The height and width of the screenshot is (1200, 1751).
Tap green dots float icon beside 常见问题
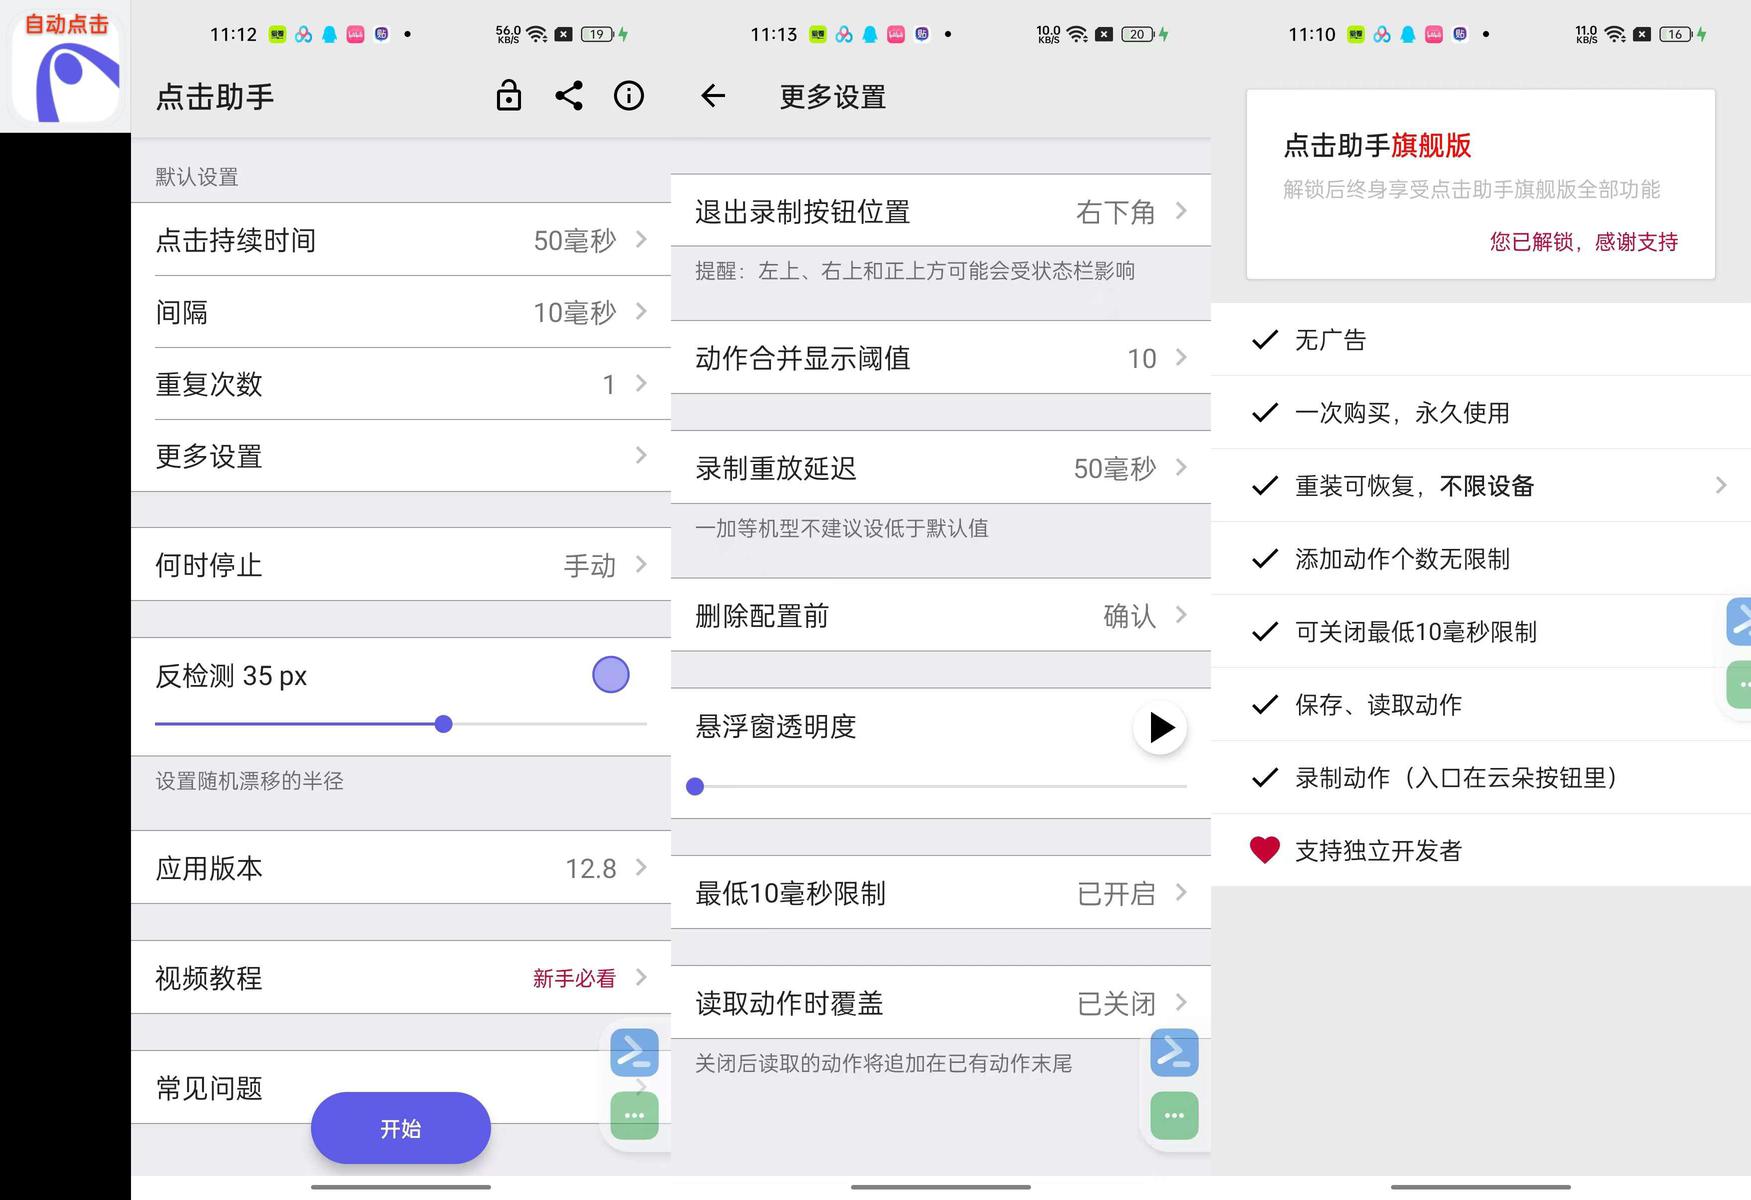635,1115
